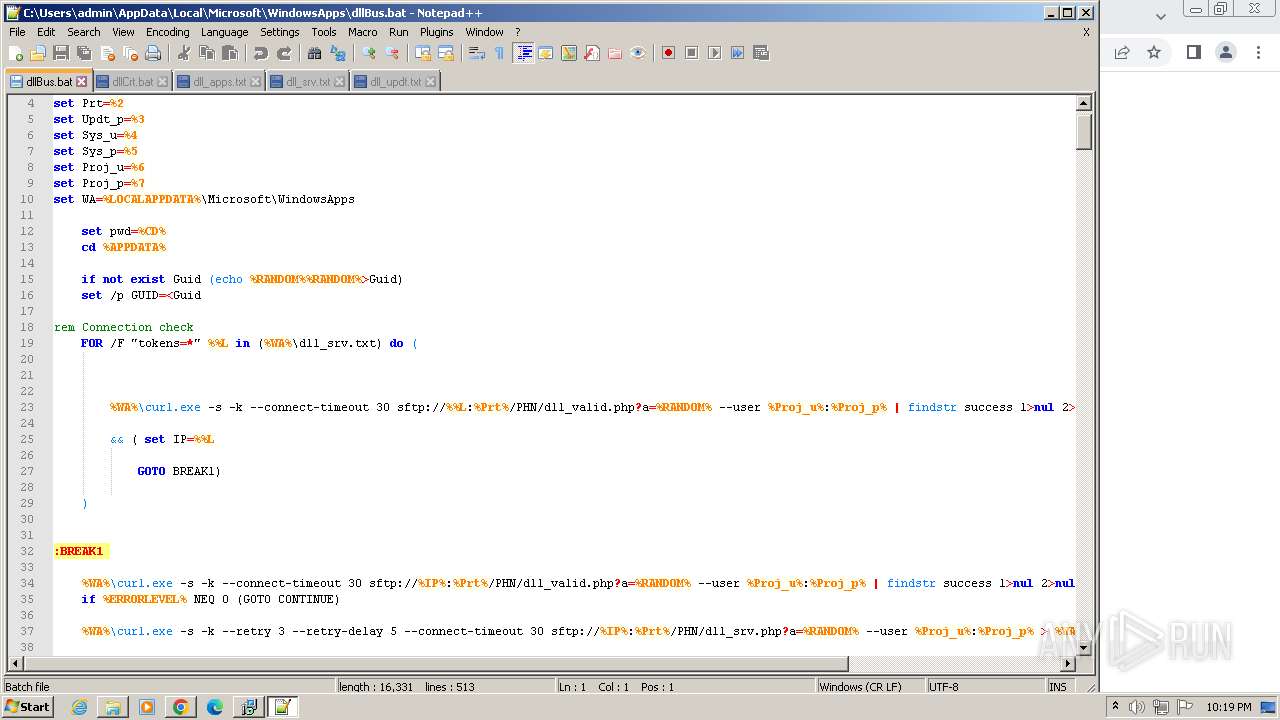Copy the selection using the Copy toolbar icon

pos(207,53)
